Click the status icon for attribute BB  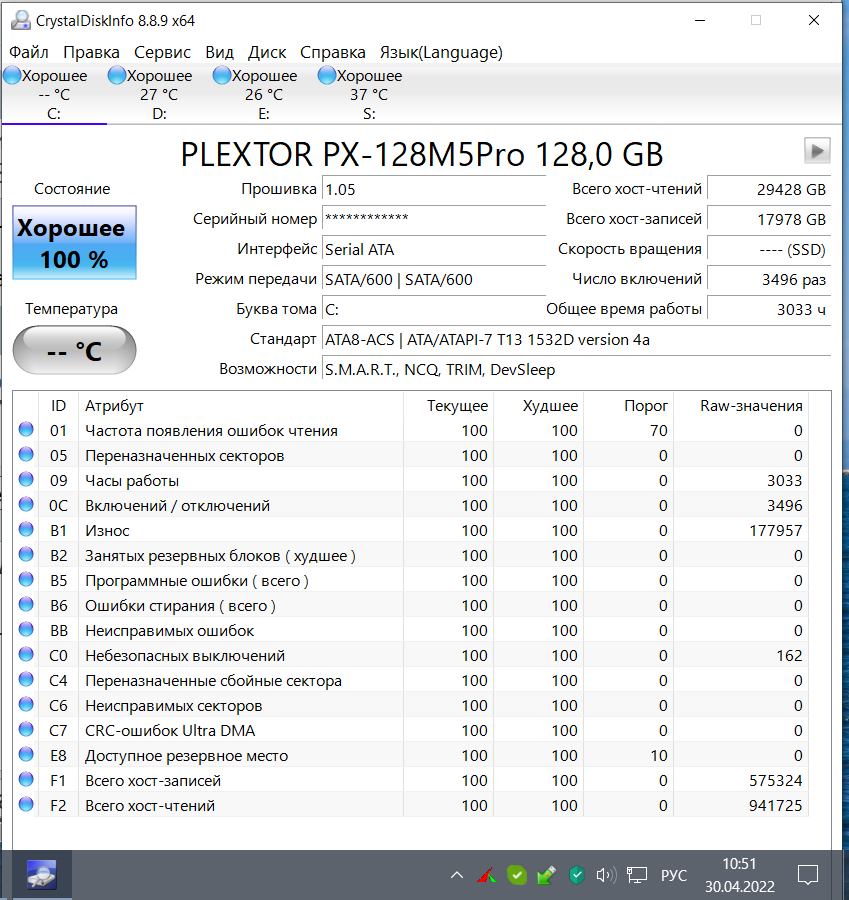pyautogui.click(x=26, y=629)
